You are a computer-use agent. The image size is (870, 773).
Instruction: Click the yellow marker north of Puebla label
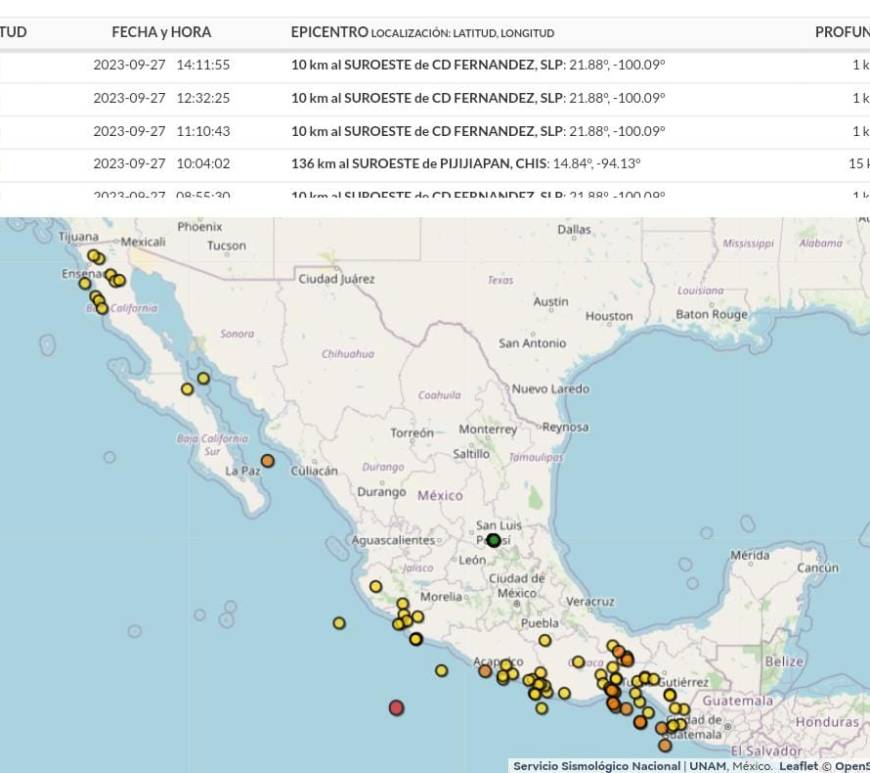[x=545, y=640]
